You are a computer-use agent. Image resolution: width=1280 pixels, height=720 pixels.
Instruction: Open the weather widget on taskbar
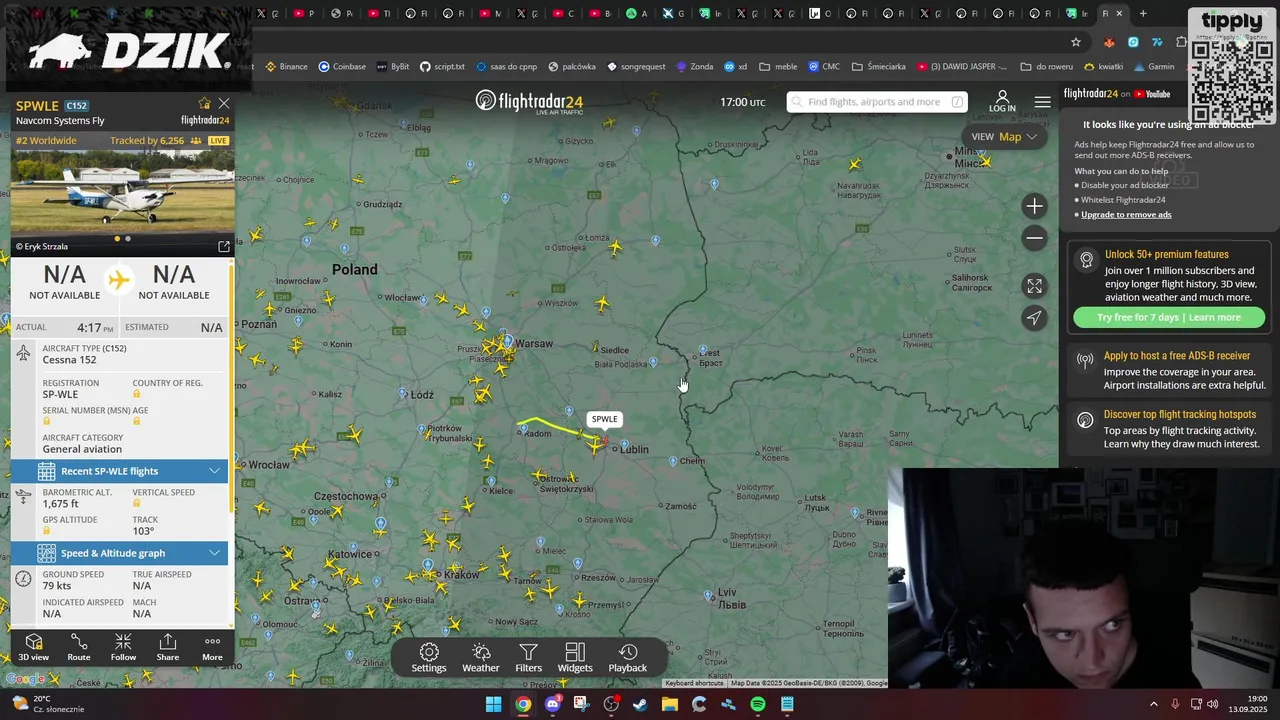48,704
